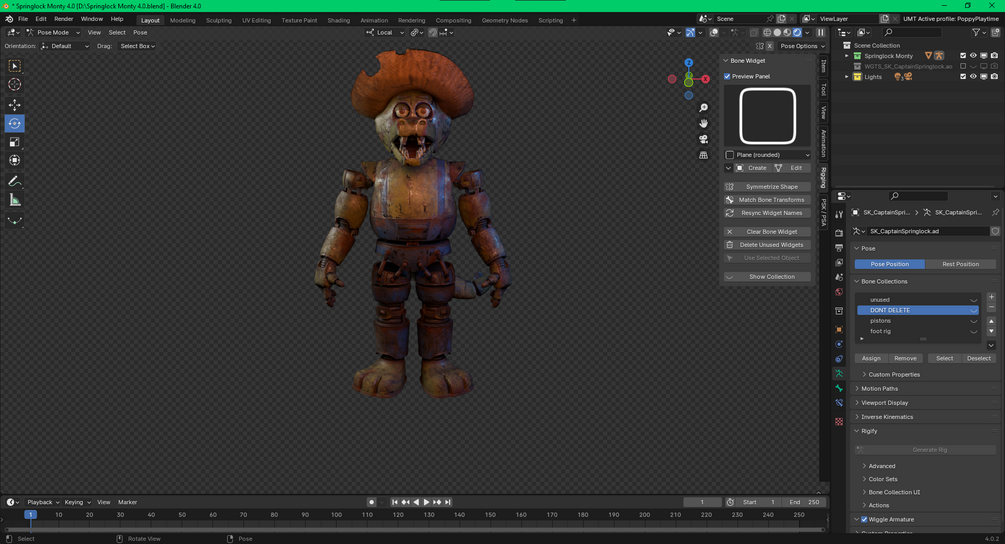Hide the Lights collection with eye icon
This screenshot has height=544, width=1005.
(x=973, y=77)
